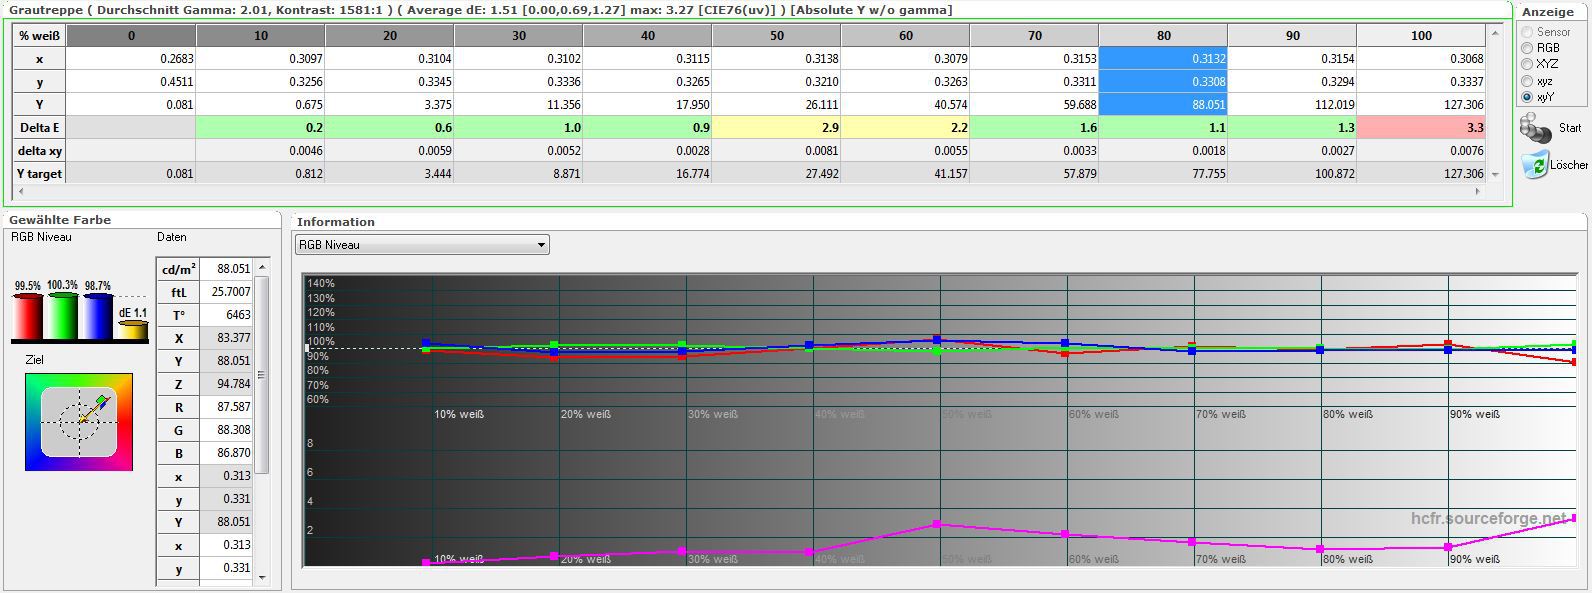Select the xyY display radio button
The height and width of the screenshot is (593, 1592).
pyautogui.click(x=1527, y=97)
